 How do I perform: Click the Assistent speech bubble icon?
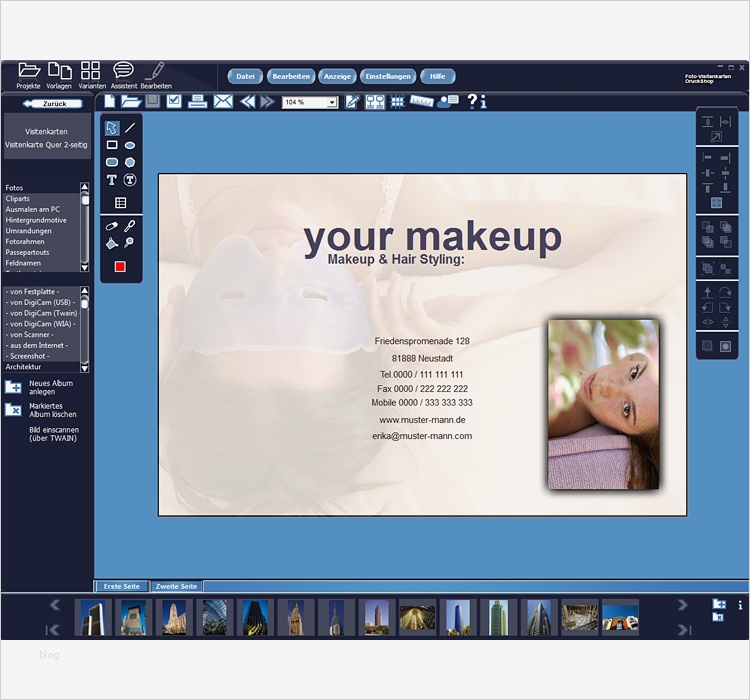[x=123, y=71]
